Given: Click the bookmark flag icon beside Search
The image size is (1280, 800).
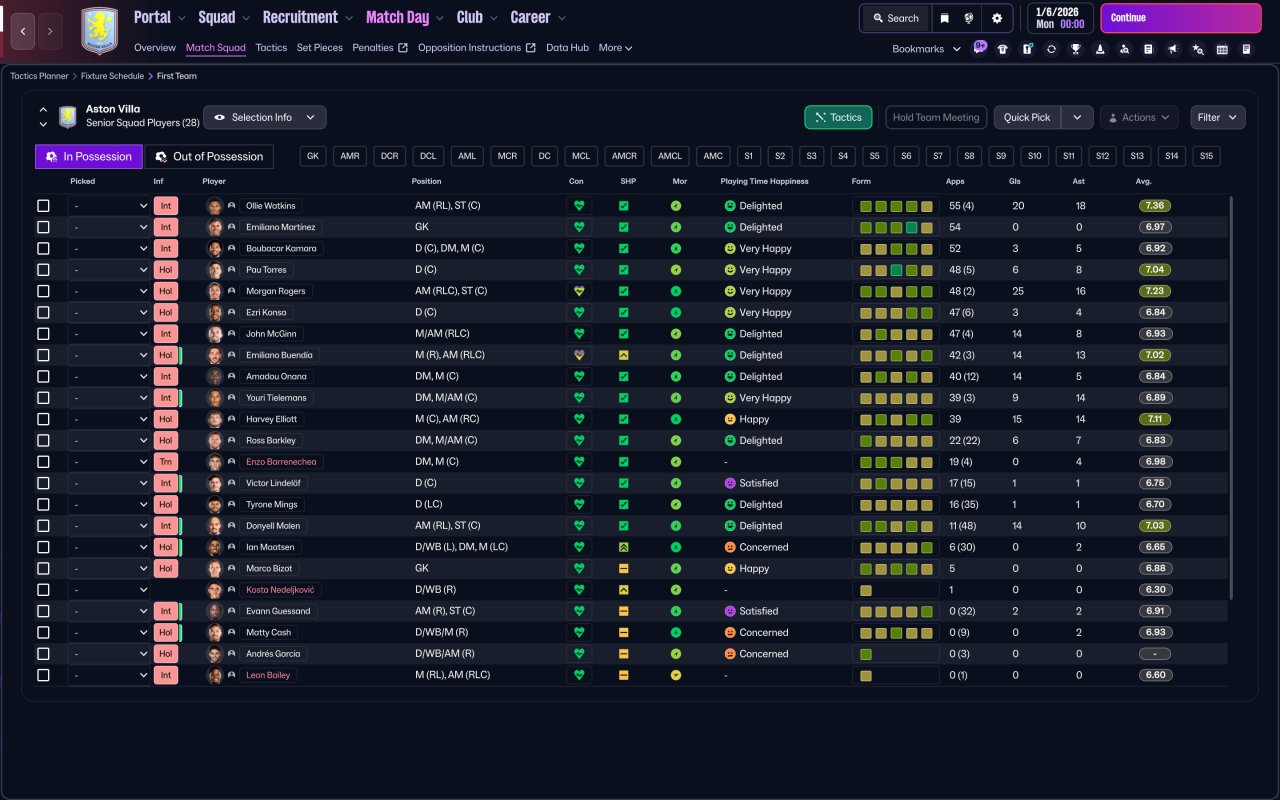Looking at the screenshot, I should tap(944, 18).
